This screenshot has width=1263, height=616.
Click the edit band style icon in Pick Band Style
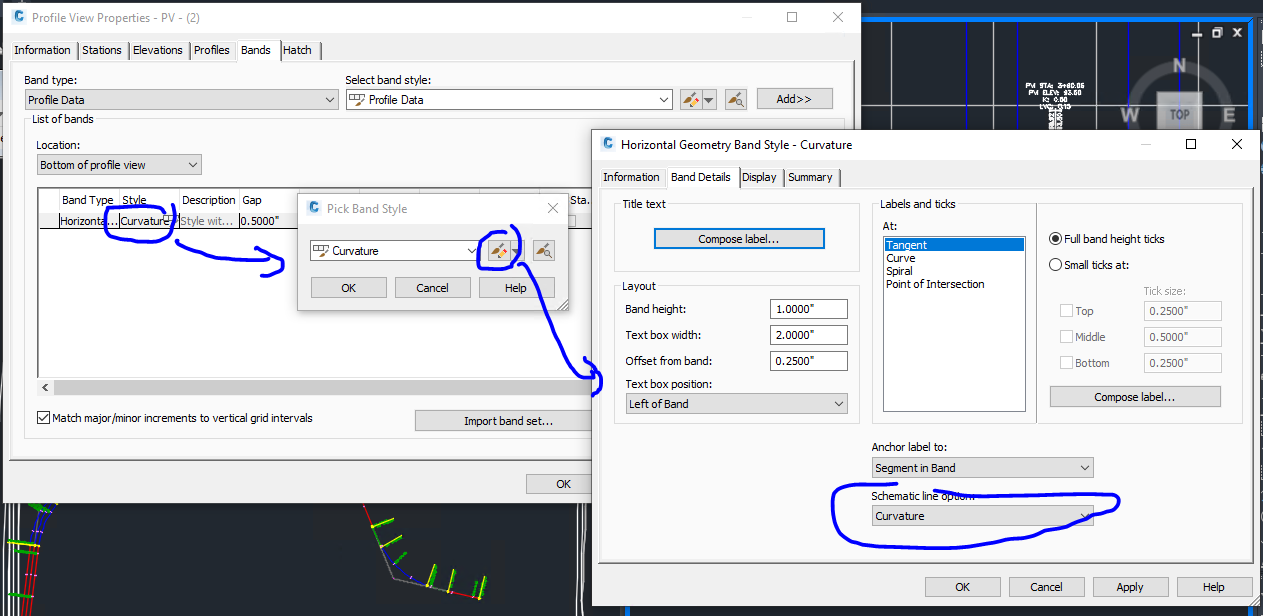tap(500, 250)
